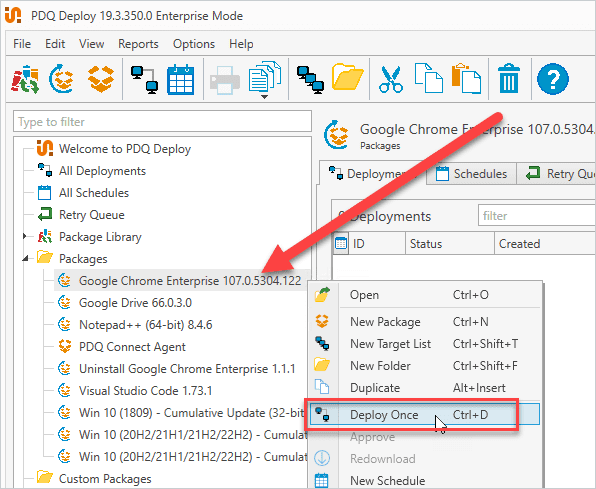Collapse the Packages folder tree node
Screen dimensions: 596x489
(x=25, y=259)
